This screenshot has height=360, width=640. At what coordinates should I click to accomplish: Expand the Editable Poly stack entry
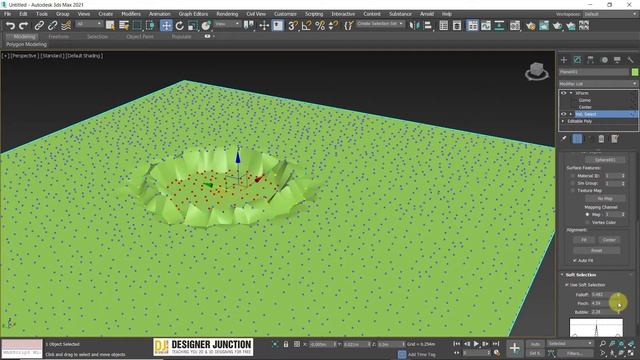(x=563, y=121)
